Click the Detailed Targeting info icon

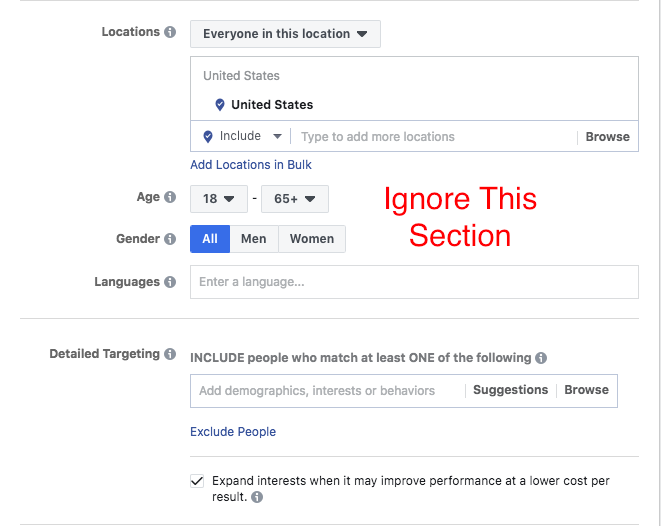click(170, 354)
